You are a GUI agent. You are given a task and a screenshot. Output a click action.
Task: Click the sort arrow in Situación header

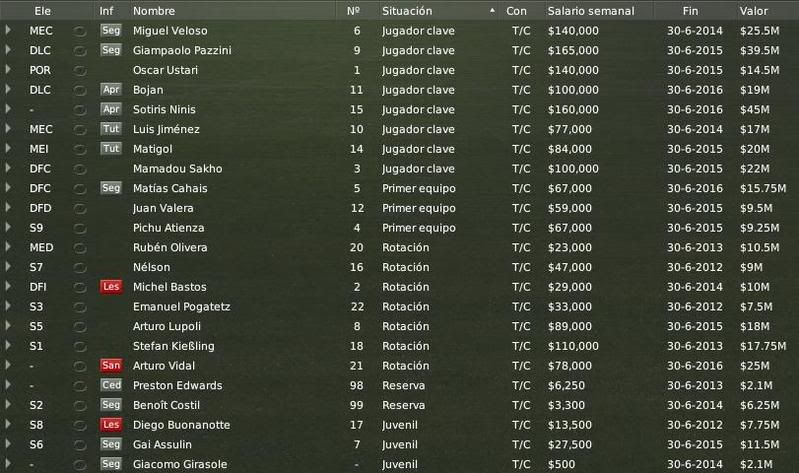tap(492, 10)
